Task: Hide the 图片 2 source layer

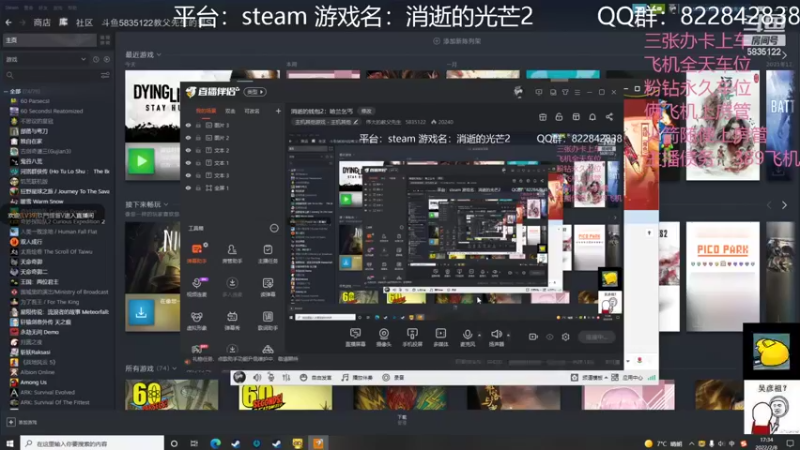Action: click(x=188, y=138)
